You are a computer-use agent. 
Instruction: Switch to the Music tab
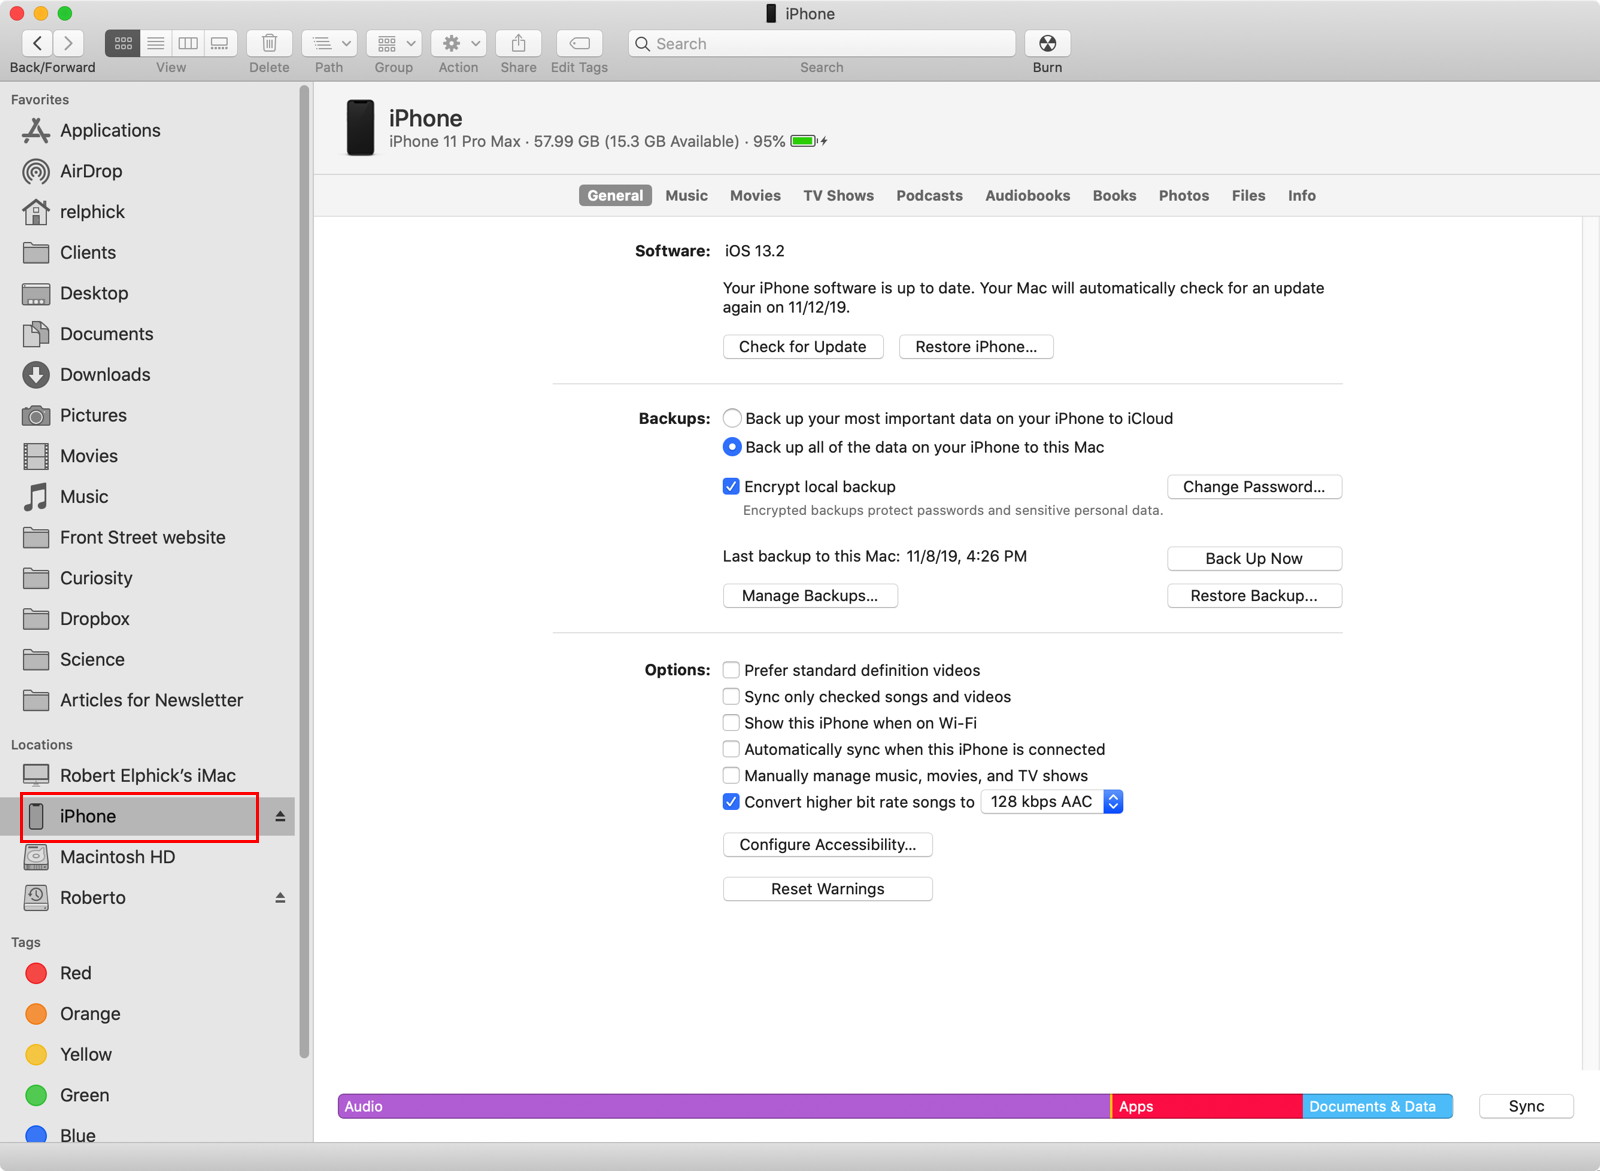(x=687, y=196)
